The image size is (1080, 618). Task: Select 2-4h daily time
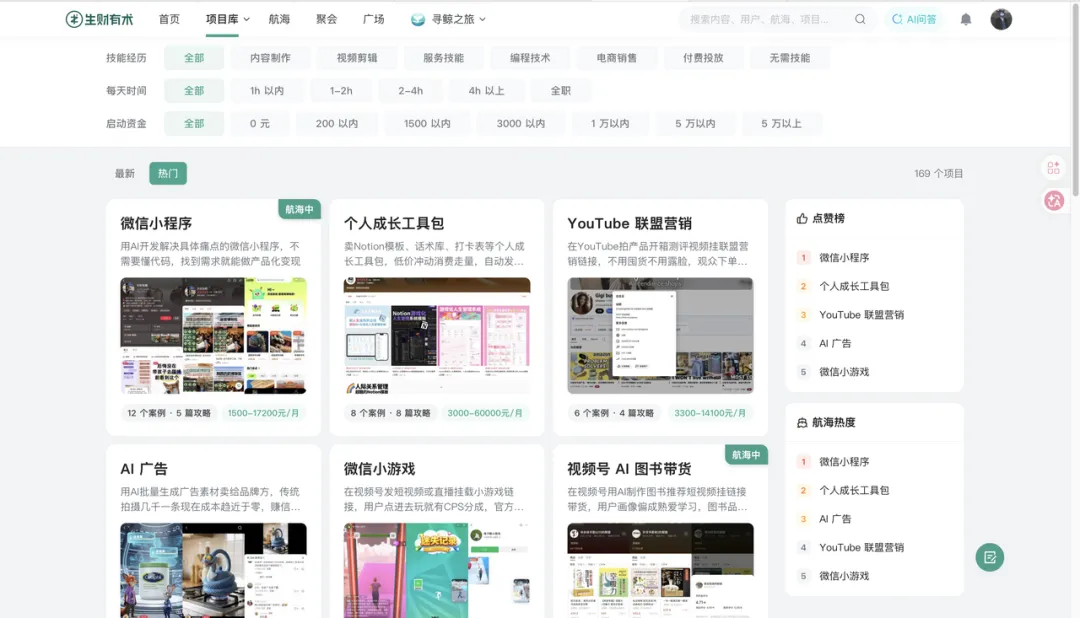pyautogui.click(x=411, y=90)
